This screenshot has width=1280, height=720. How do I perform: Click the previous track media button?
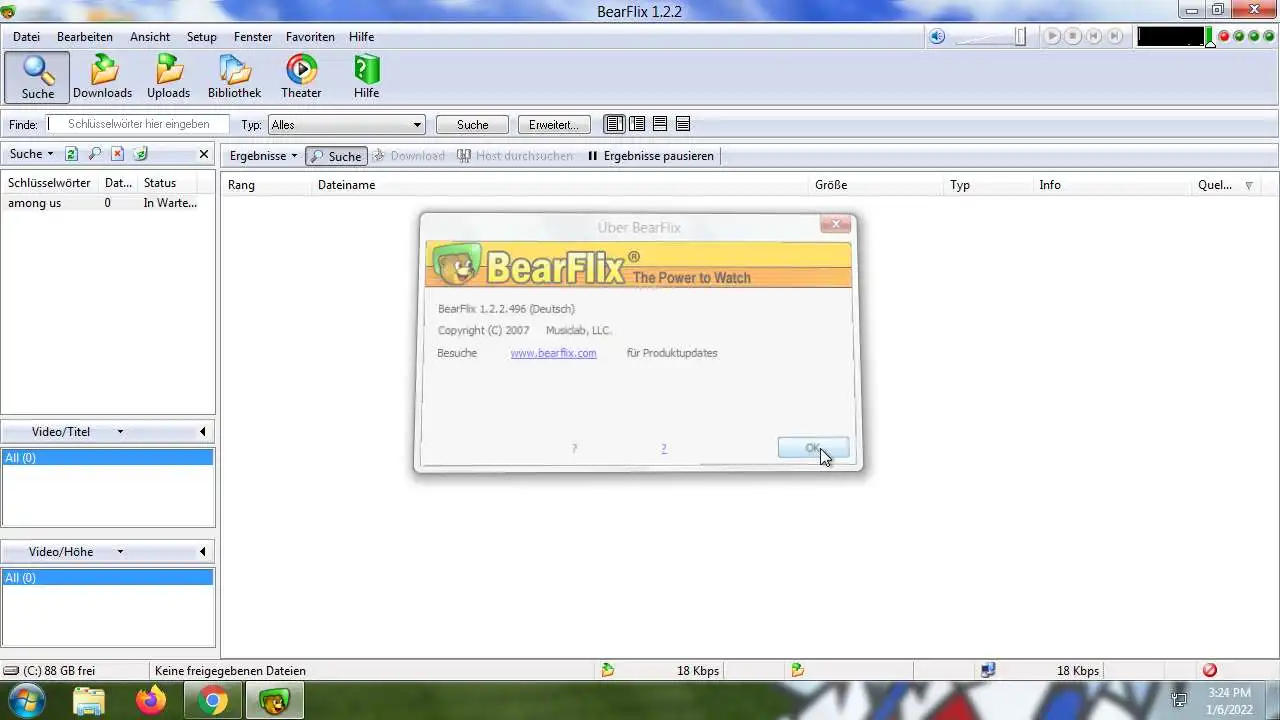pos(1094,37)
